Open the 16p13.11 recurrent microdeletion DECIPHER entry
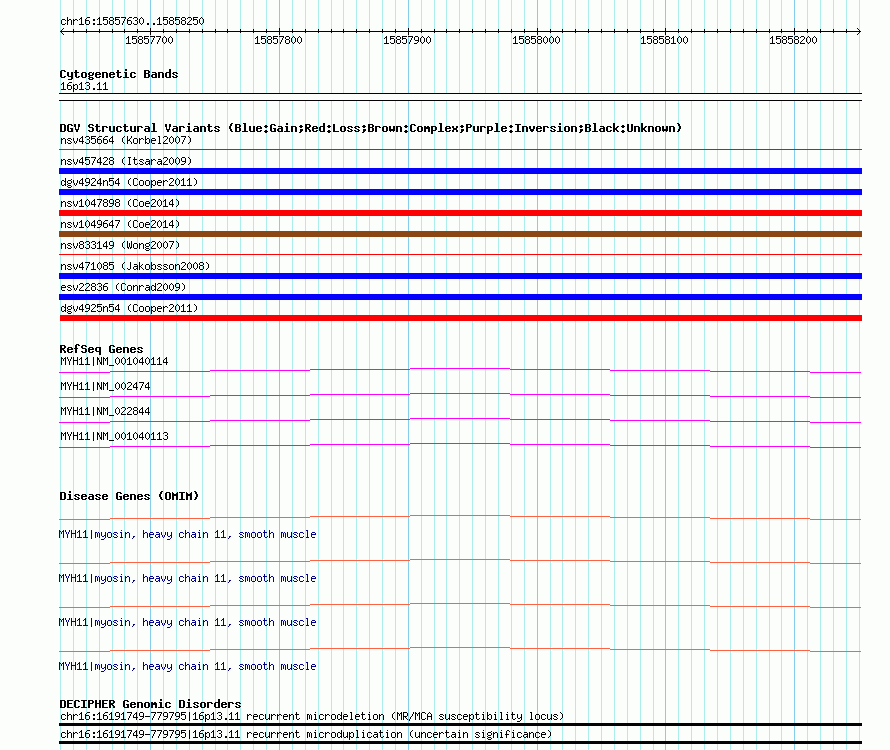Viewport: 890px width, 750px height. 312,717
